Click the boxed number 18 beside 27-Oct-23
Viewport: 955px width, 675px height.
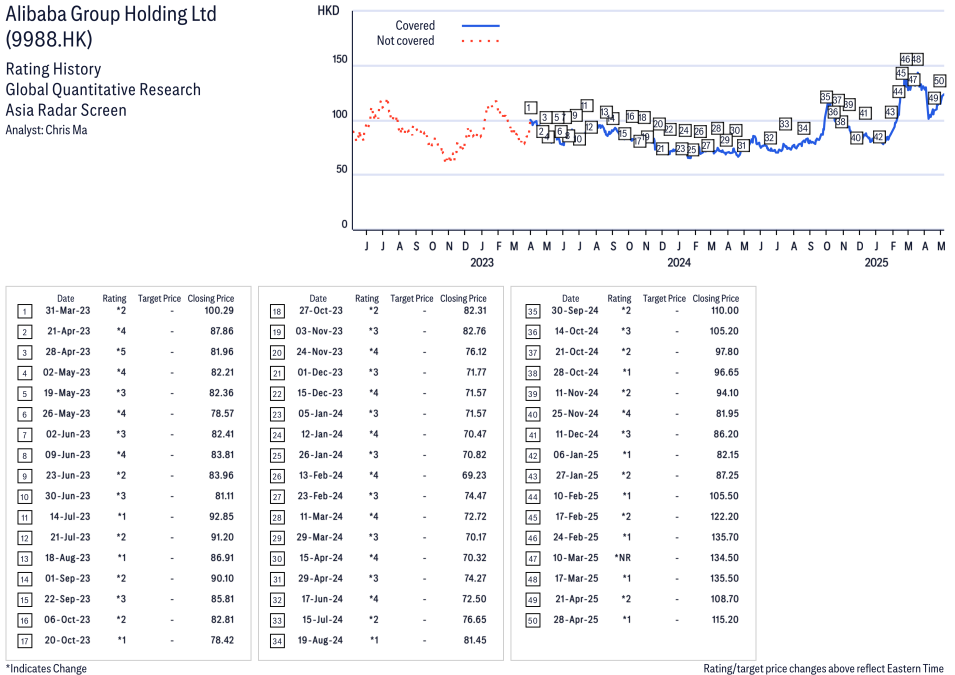coord(277,312)
